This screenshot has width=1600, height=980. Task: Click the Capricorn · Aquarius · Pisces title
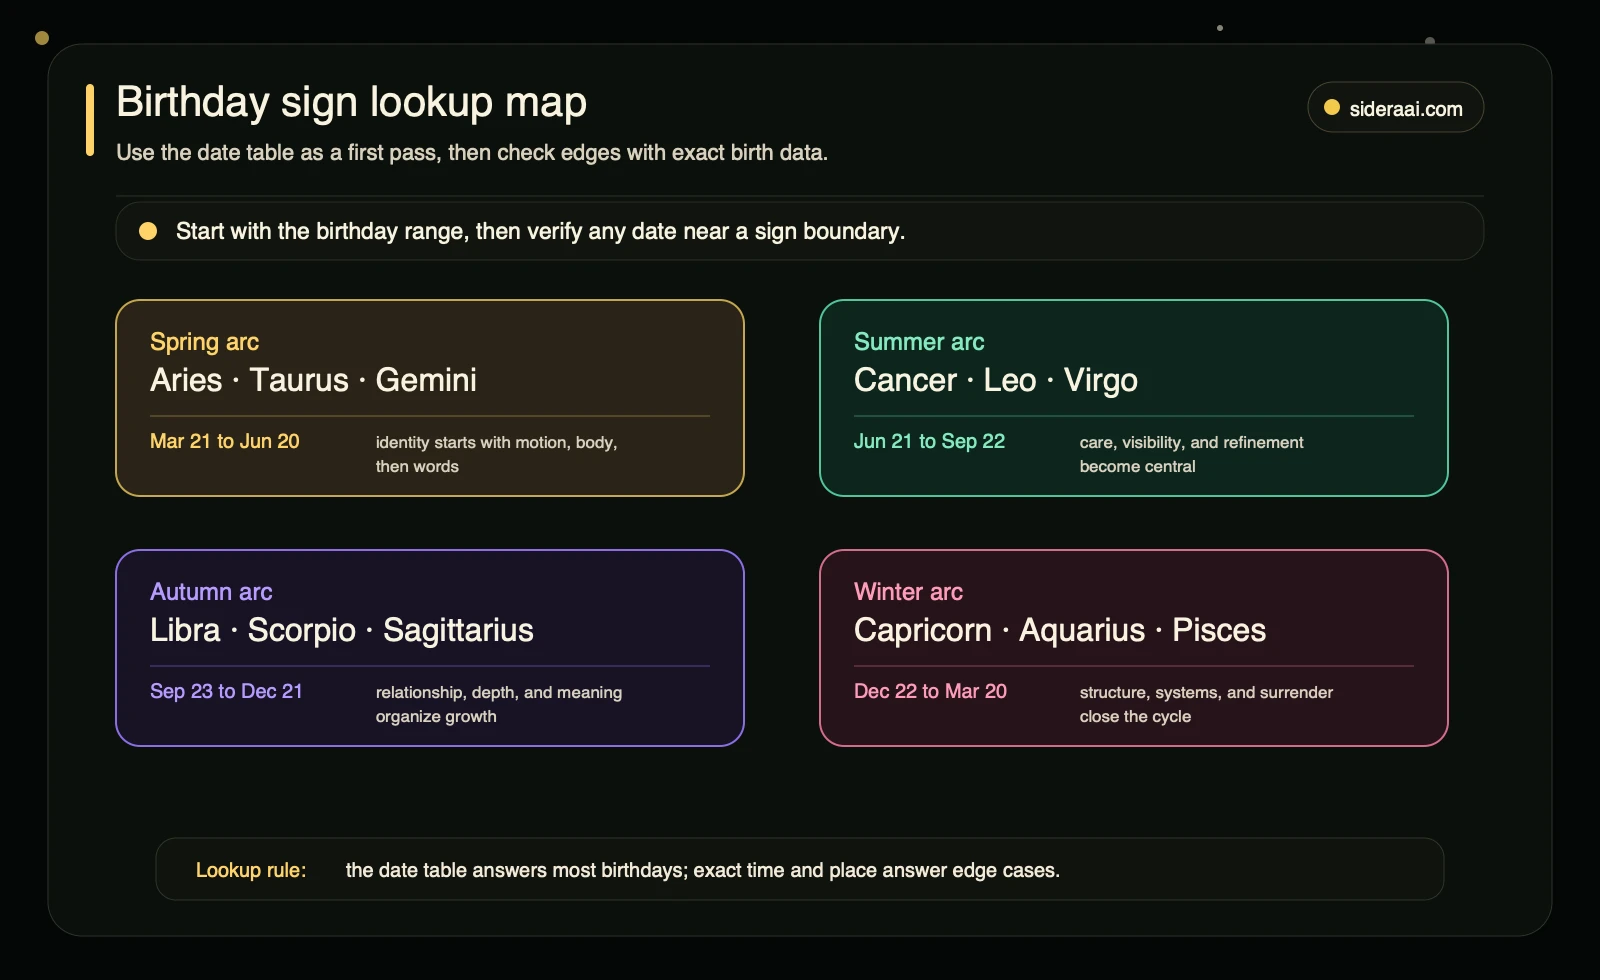(1060, 630)
